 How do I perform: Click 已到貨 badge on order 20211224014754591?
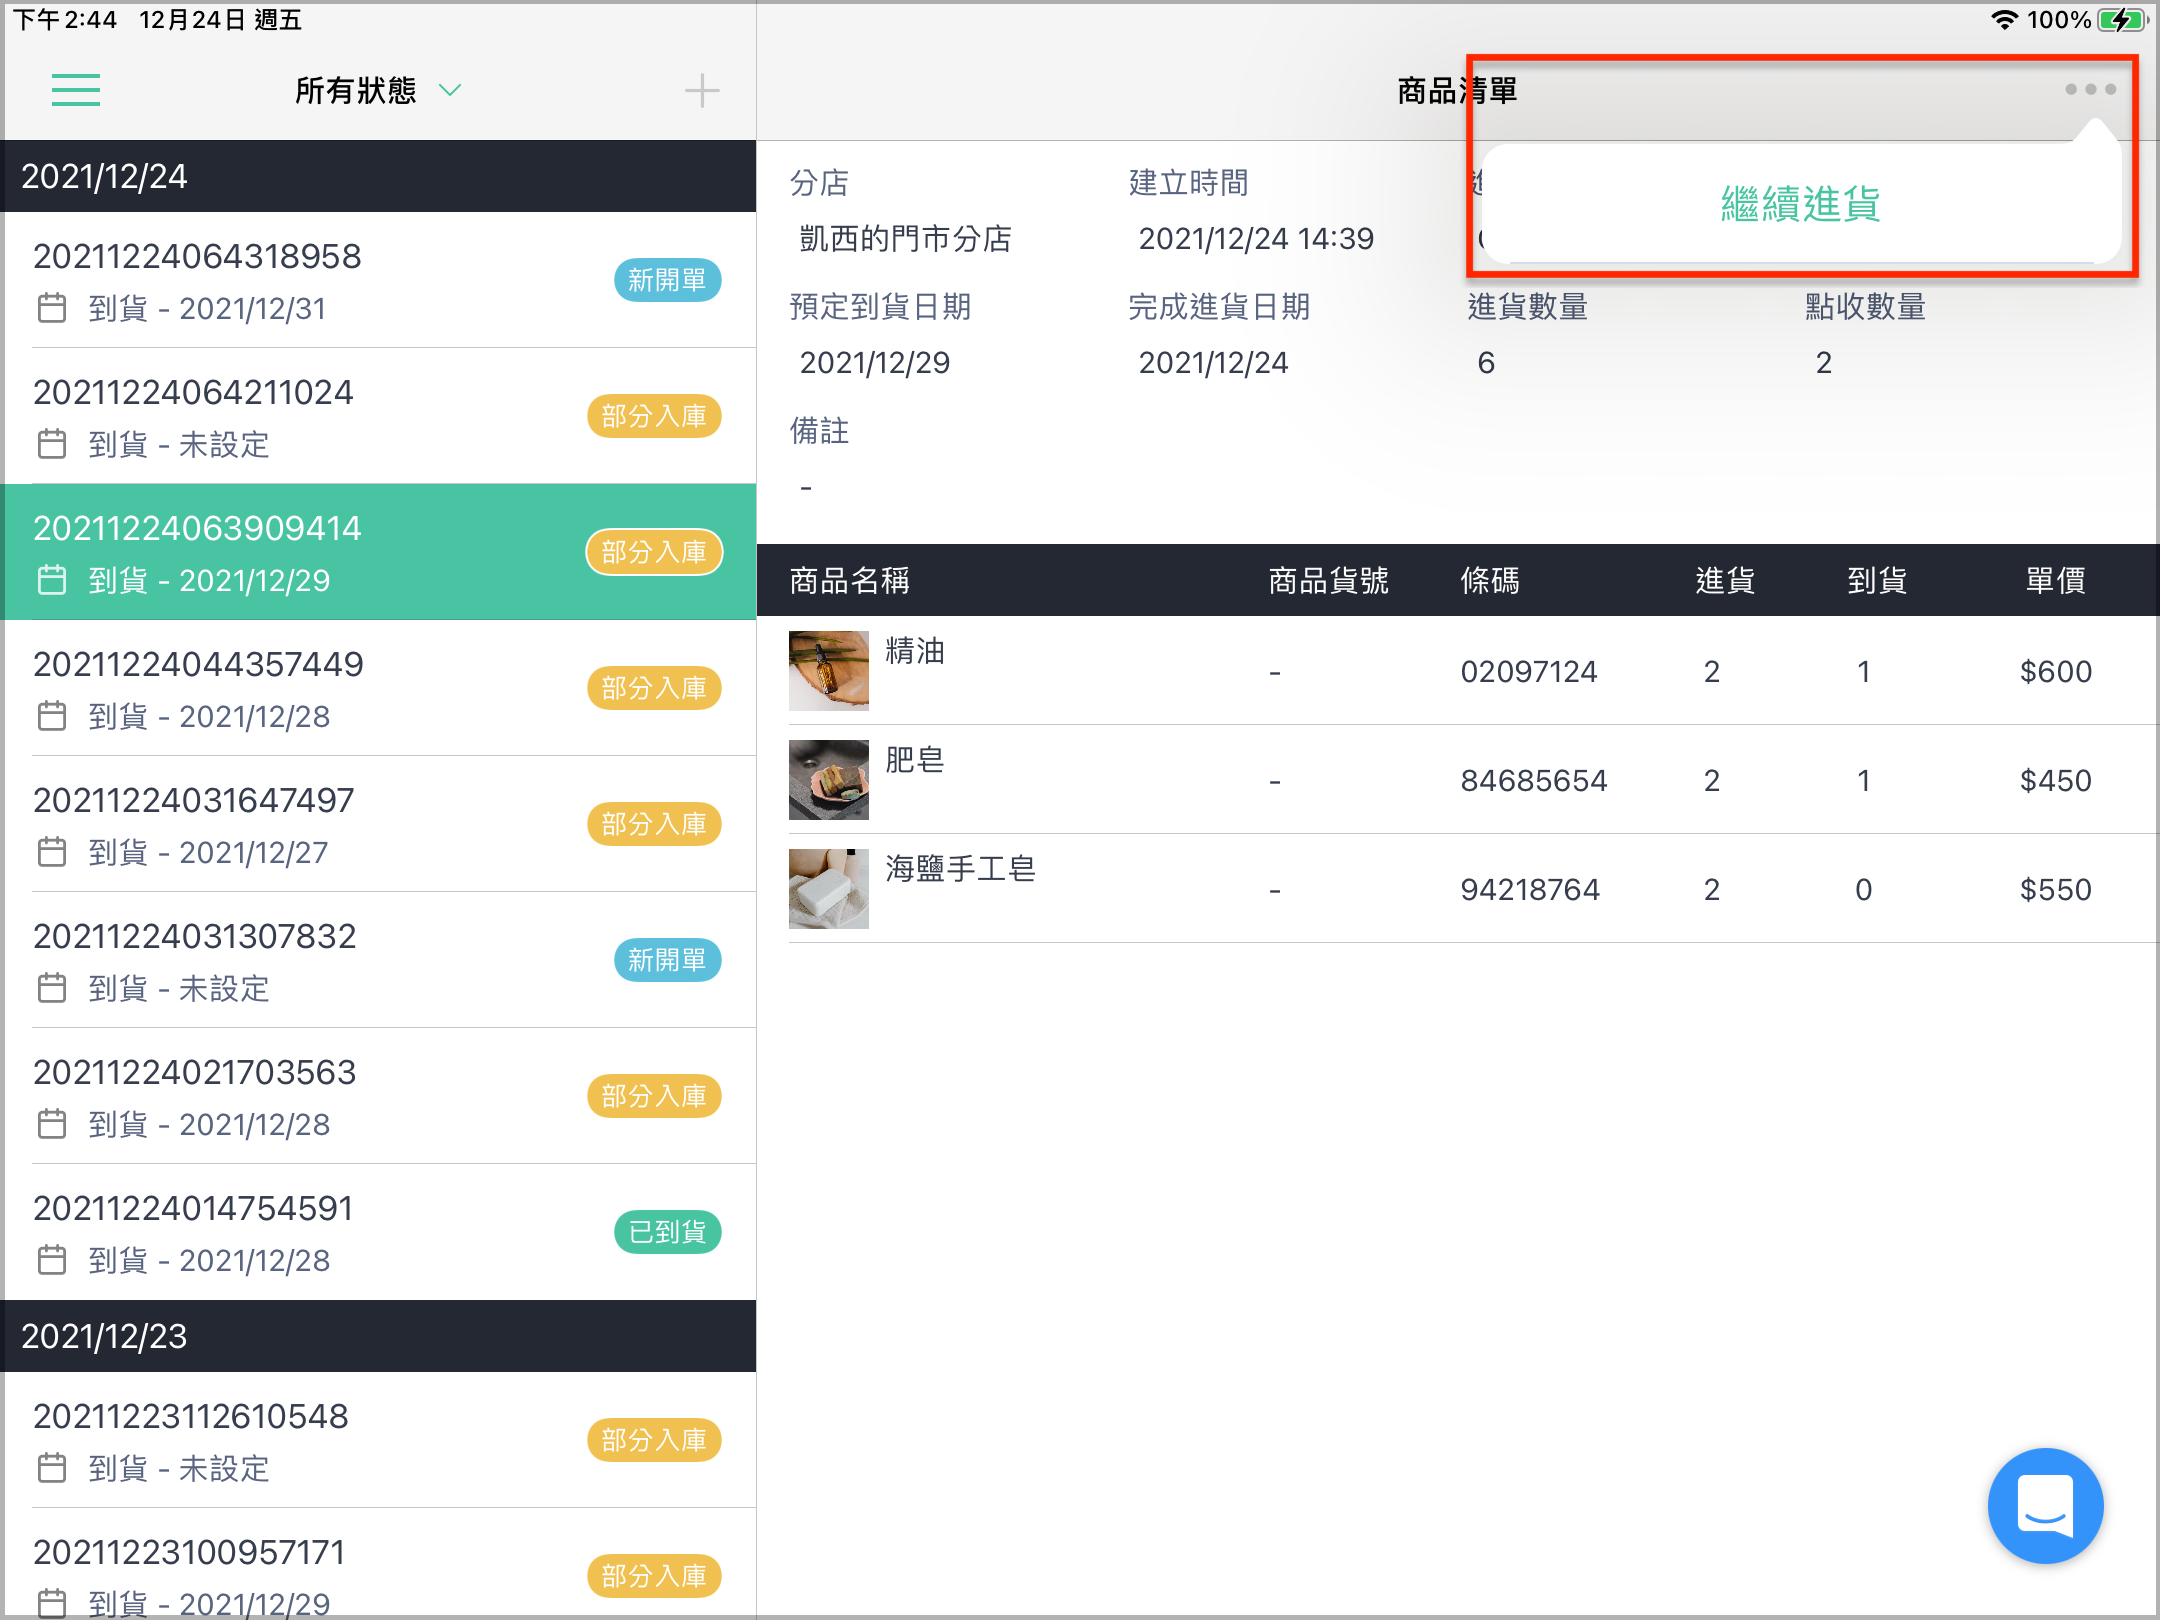(667, 1232)
